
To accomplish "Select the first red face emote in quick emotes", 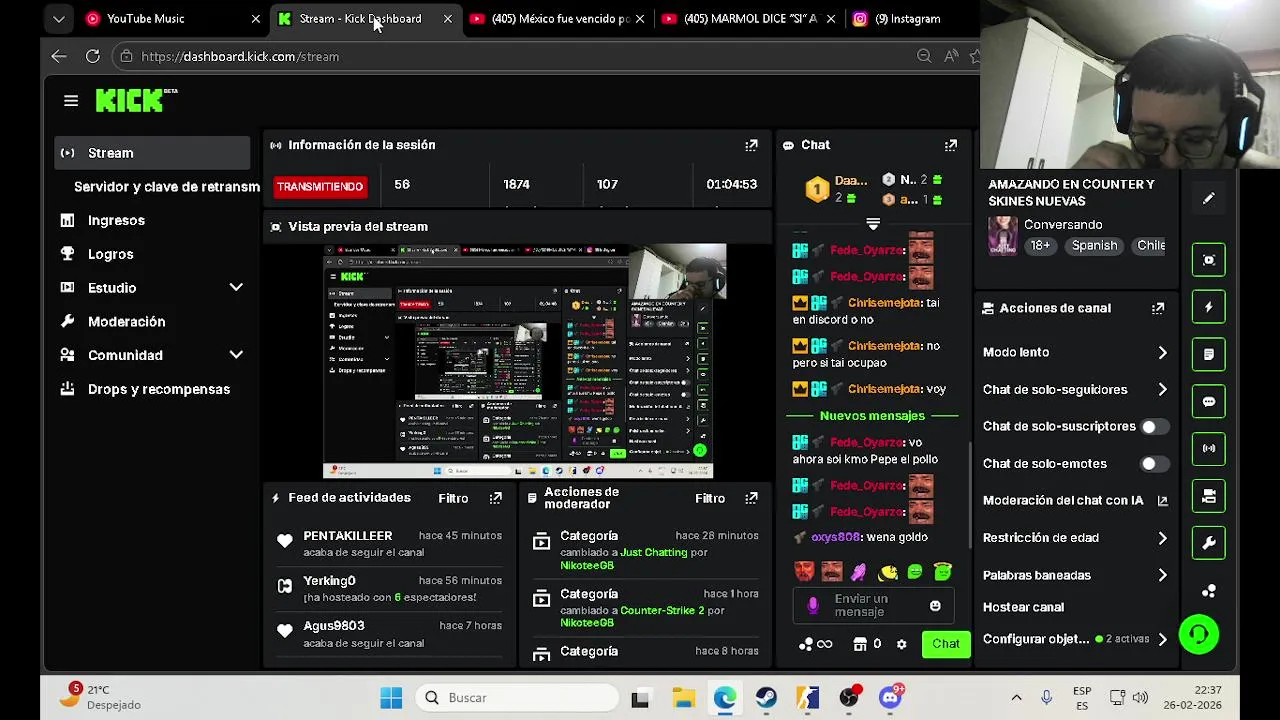I will click(x=804, y=572).
